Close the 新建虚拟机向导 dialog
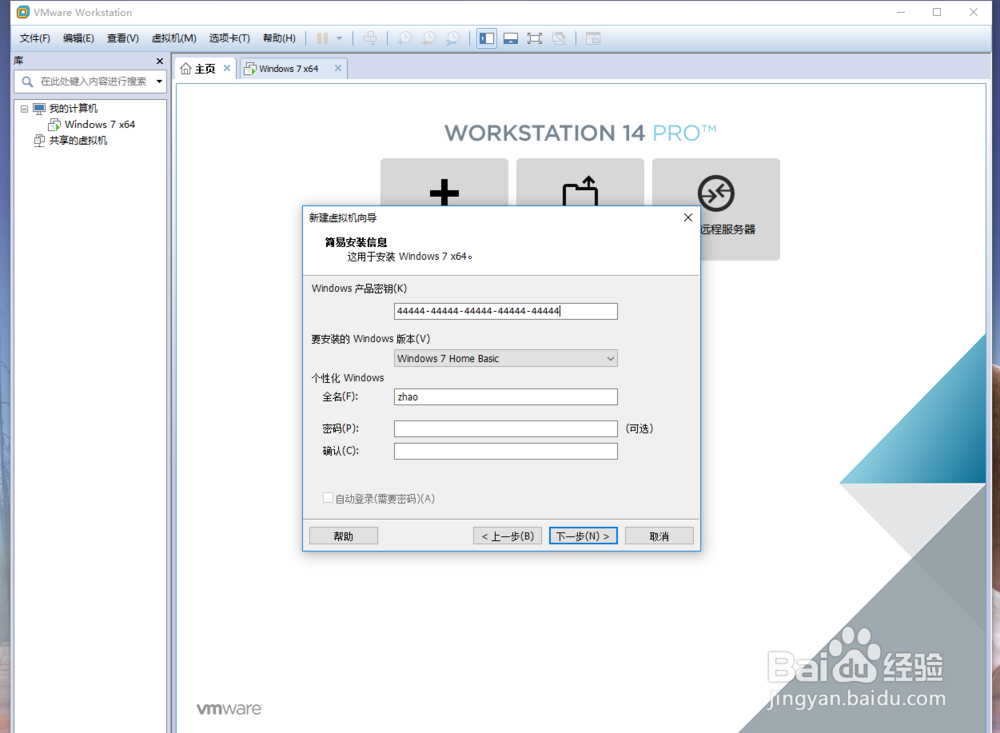 [x=688, y=218]
